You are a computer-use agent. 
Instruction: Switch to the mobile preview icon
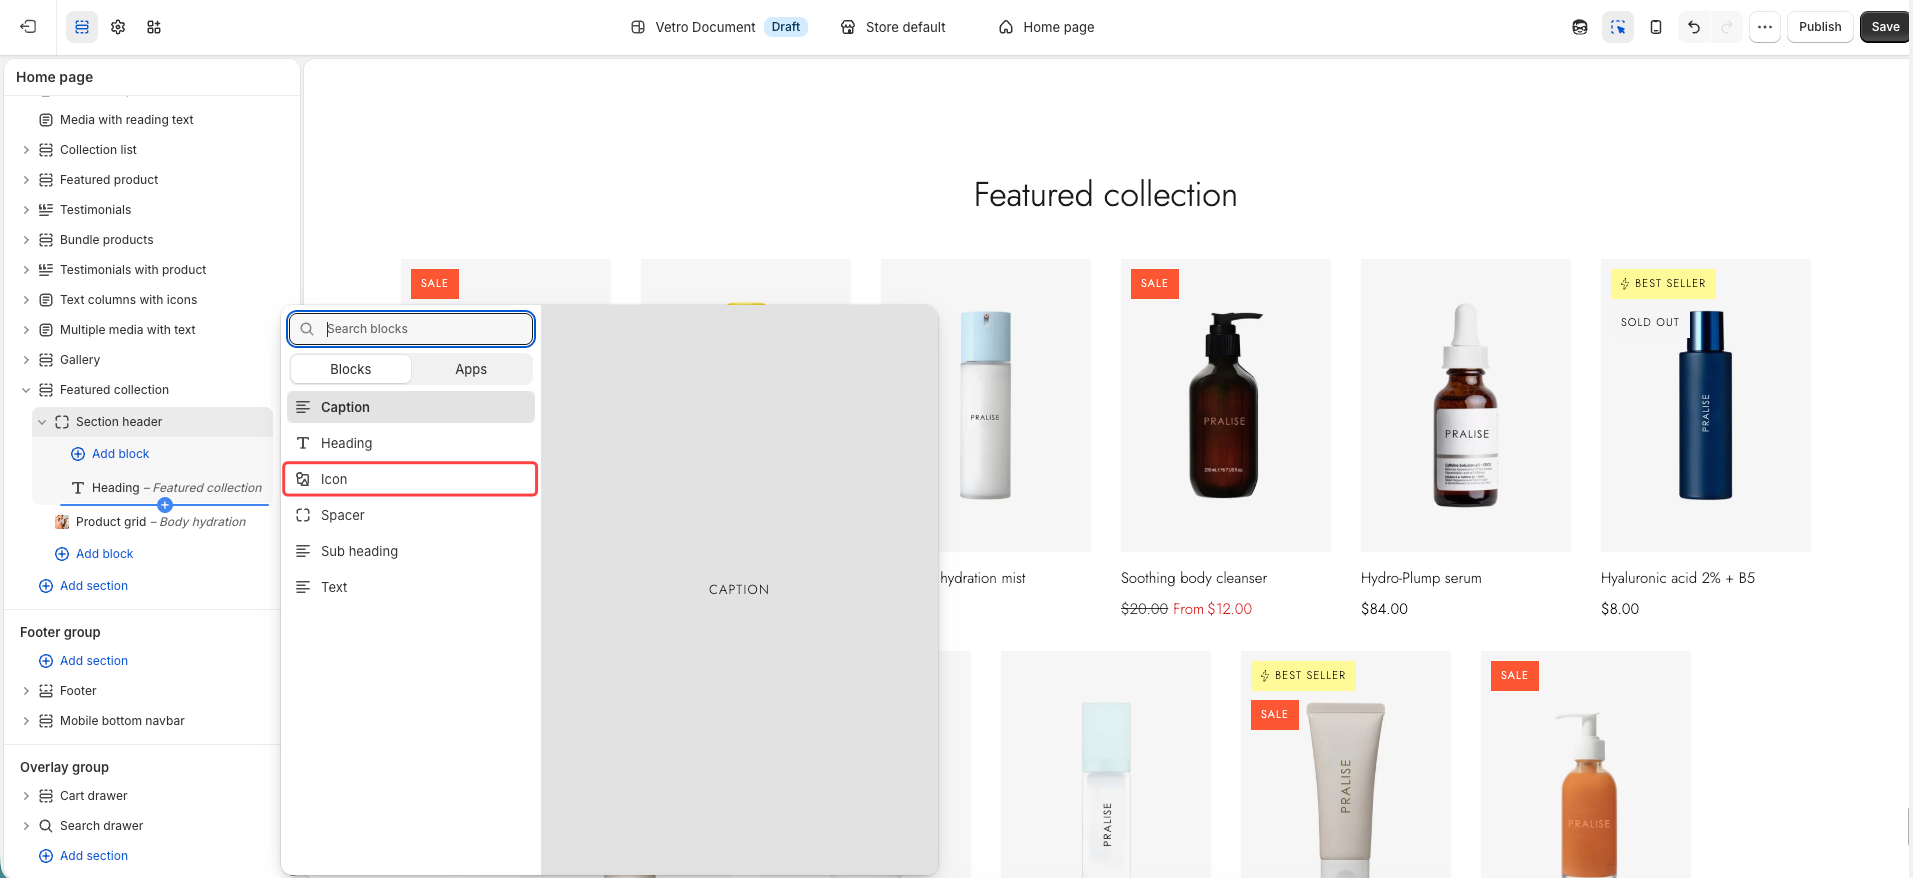pyautogui.click(x=1656, y=27)
